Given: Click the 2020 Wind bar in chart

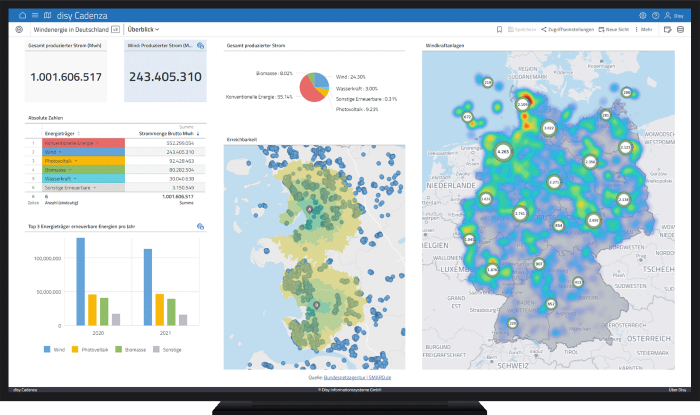Looking at the screenshot, I should (x=80, y=282).
